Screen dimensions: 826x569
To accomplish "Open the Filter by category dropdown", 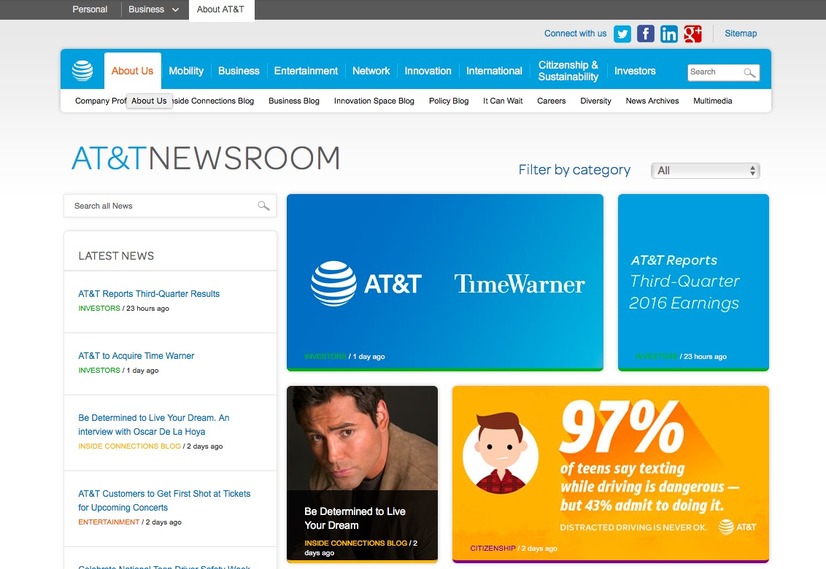I will click(705, 170).
